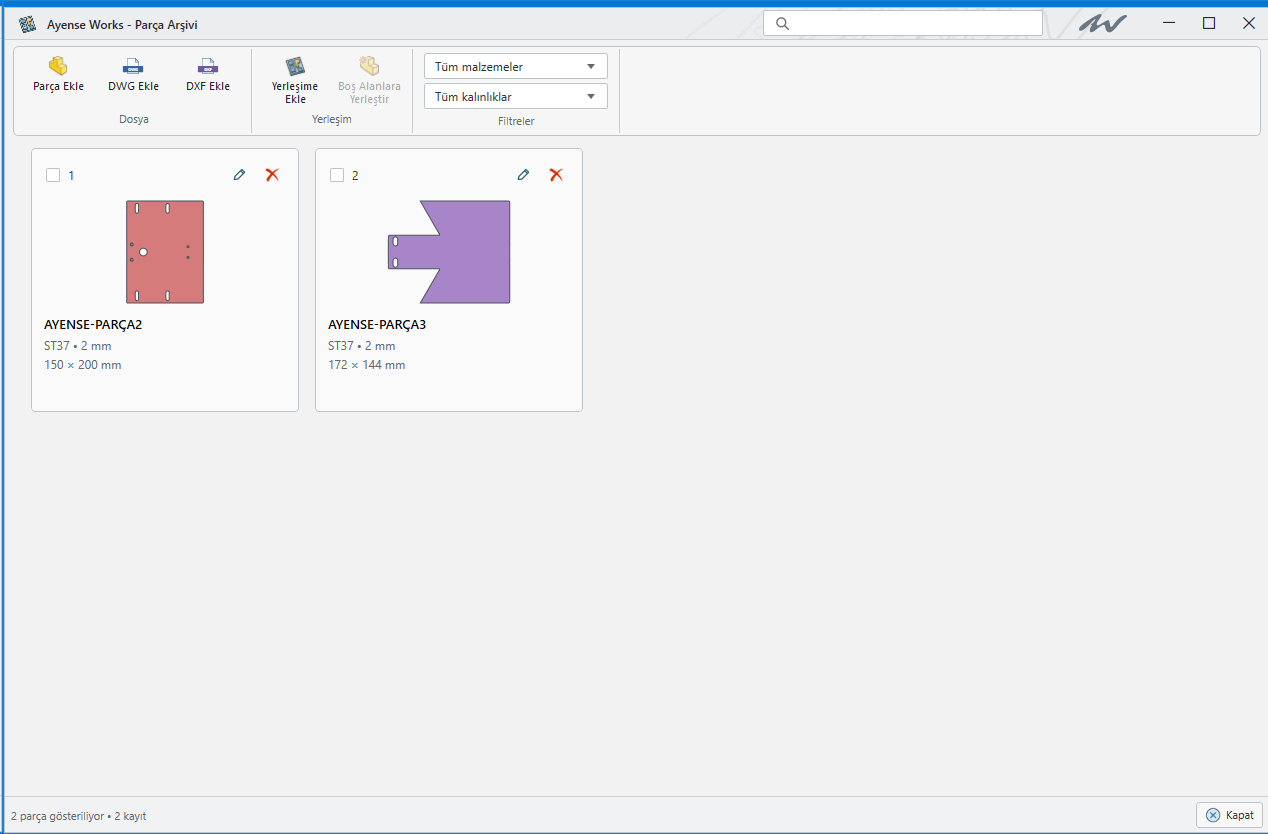Open the Tüm kalınlıklar thickness filter
1268x834 pixels.
coord(516,97)
